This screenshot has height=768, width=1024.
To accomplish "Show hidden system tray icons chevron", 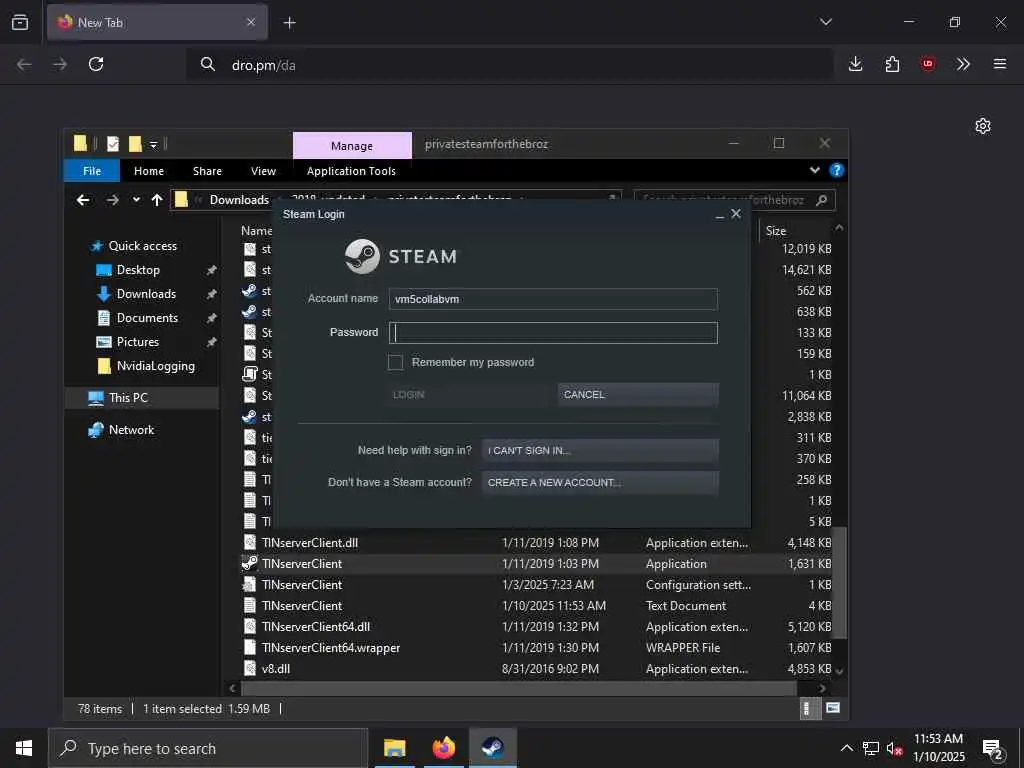I will tap(846, 748).
